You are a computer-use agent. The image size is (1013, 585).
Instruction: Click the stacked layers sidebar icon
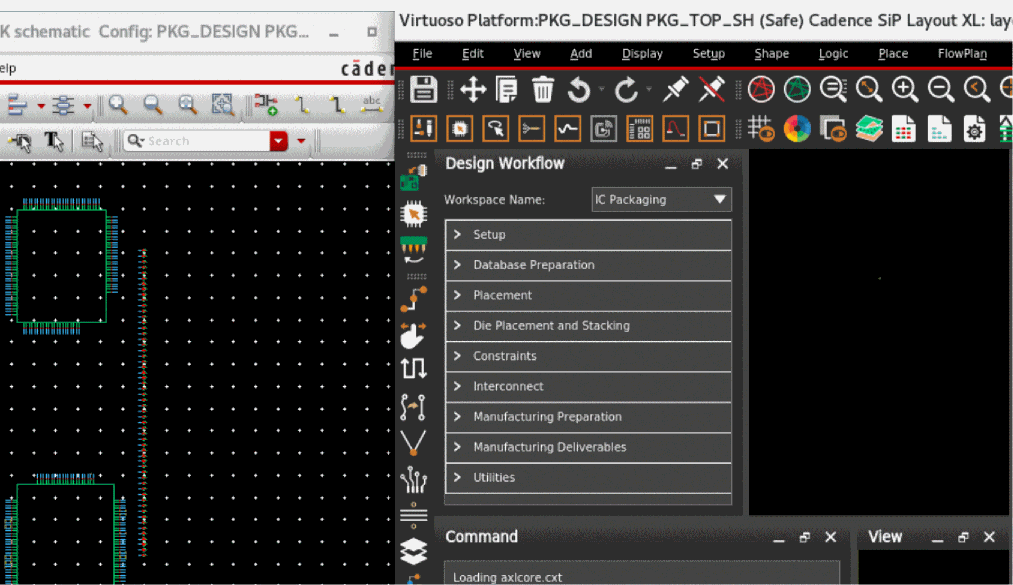coord(413,550)
